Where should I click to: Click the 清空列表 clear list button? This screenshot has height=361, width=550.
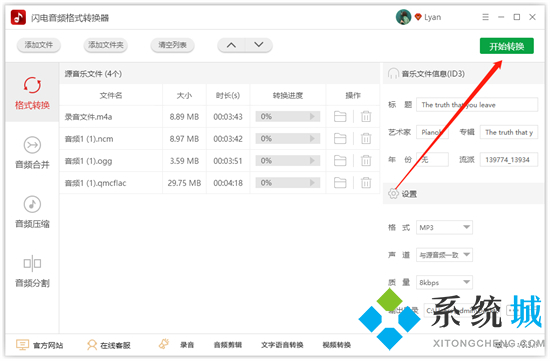(x=172, y=45)
